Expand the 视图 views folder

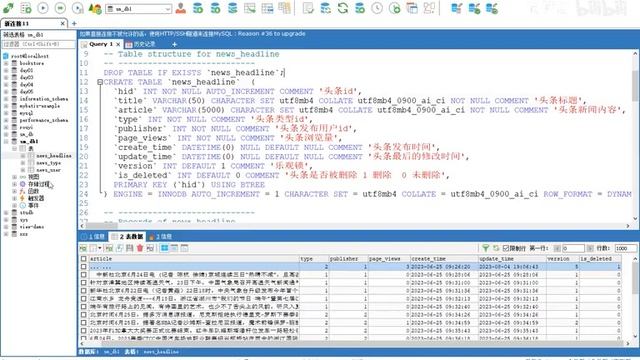click(15, 177)
